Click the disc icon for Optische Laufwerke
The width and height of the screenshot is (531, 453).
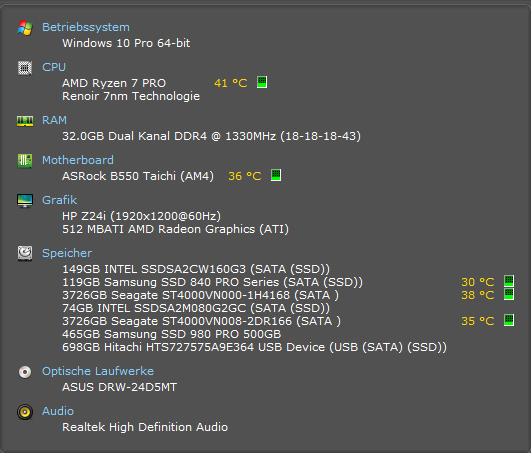(25, 372)
